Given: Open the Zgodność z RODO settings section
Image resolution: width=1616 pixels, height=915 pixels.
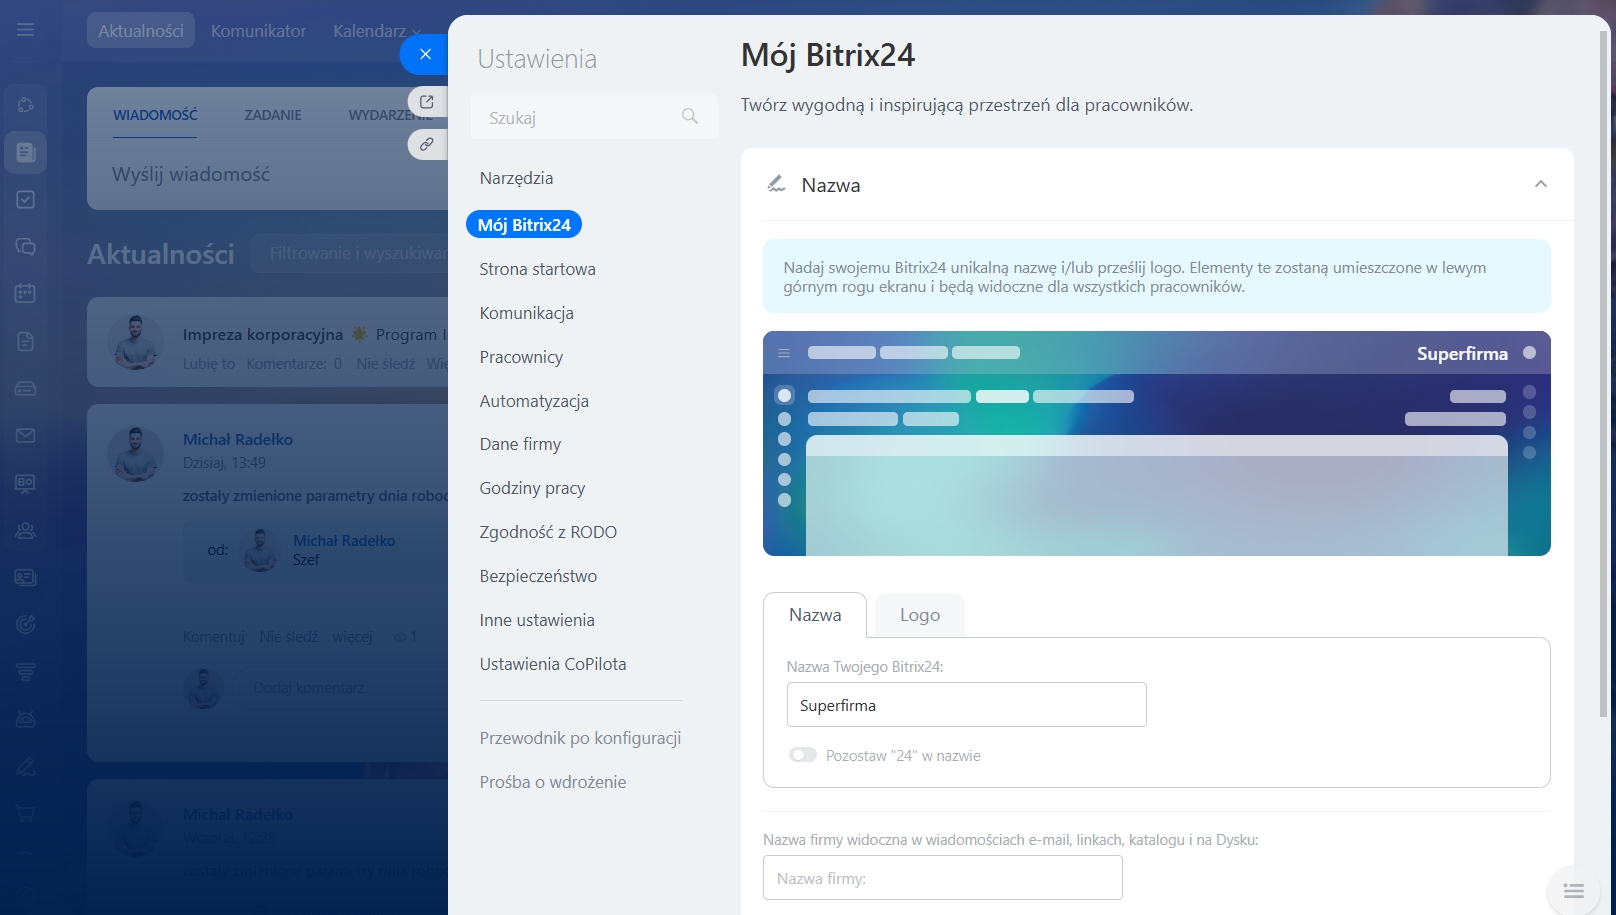Looking at the screenshot, I should [548, 532].
